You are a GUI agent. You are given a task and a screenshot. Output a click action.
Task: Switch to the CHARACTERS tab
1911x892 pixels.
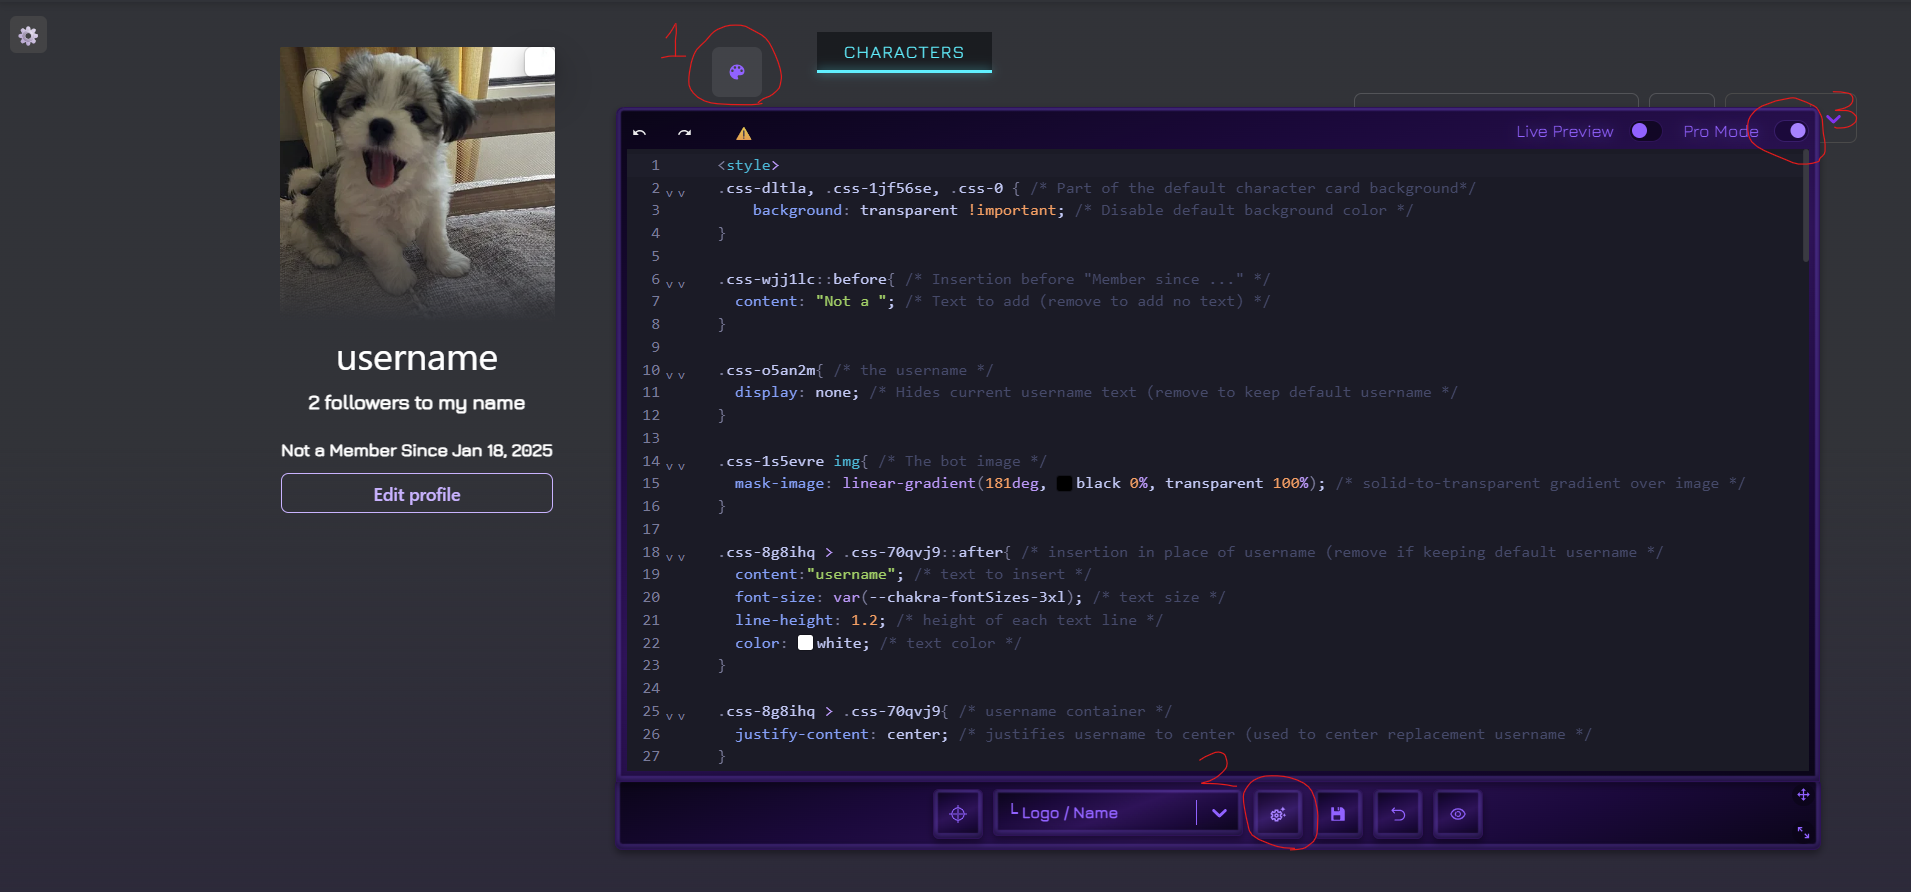[904, 52]
